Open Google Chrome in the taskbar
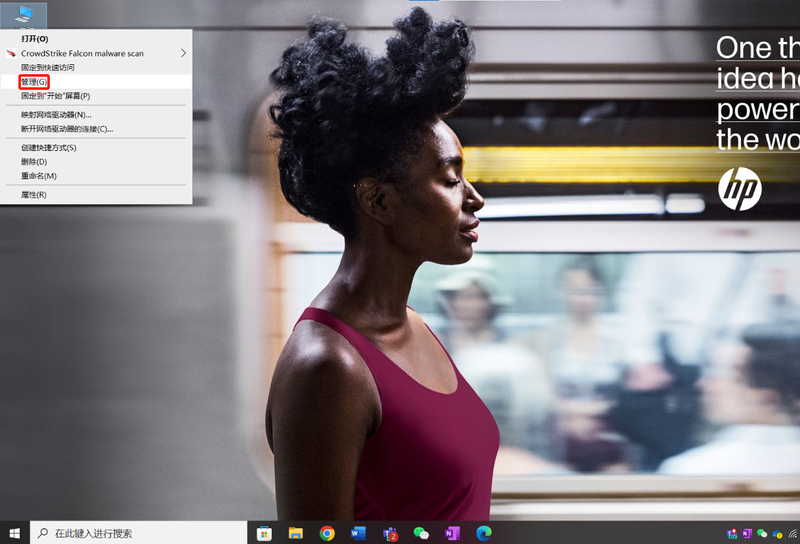 click(x=327, y=533)
